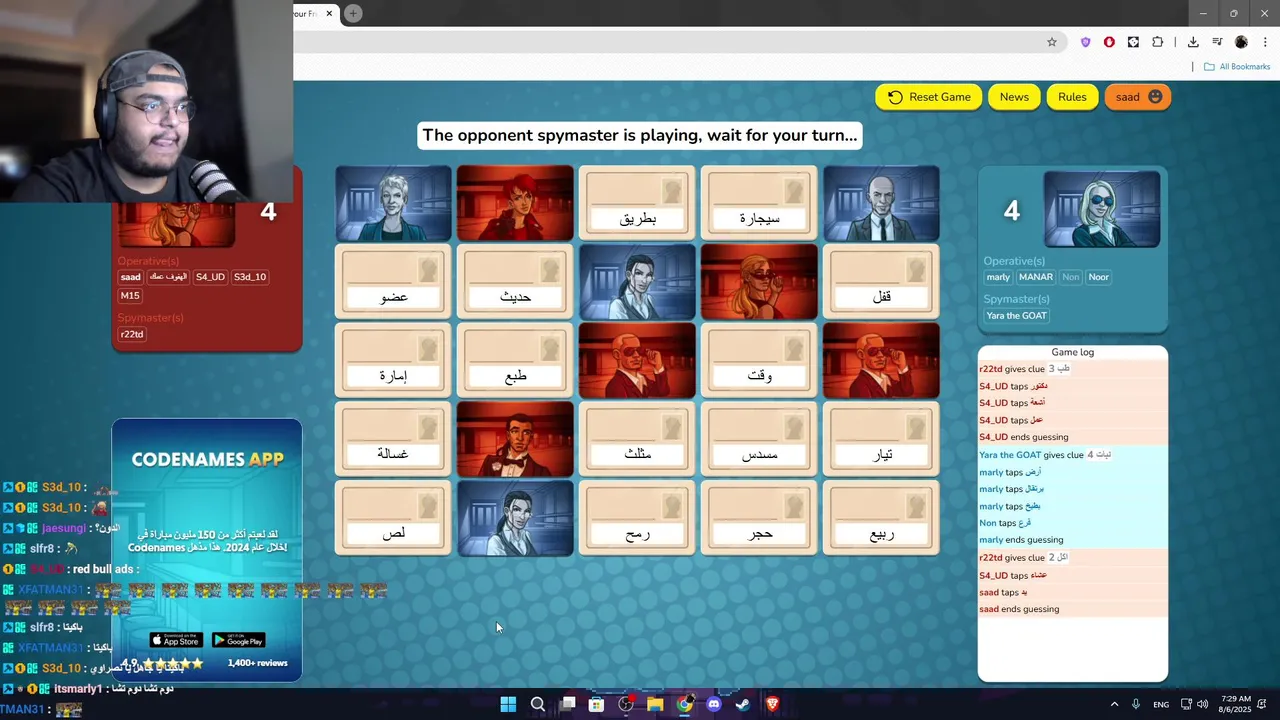Select the مسدس word card
Image resolution: width=1280 pixels, height=720 pixels.
(x=759, y=439)
